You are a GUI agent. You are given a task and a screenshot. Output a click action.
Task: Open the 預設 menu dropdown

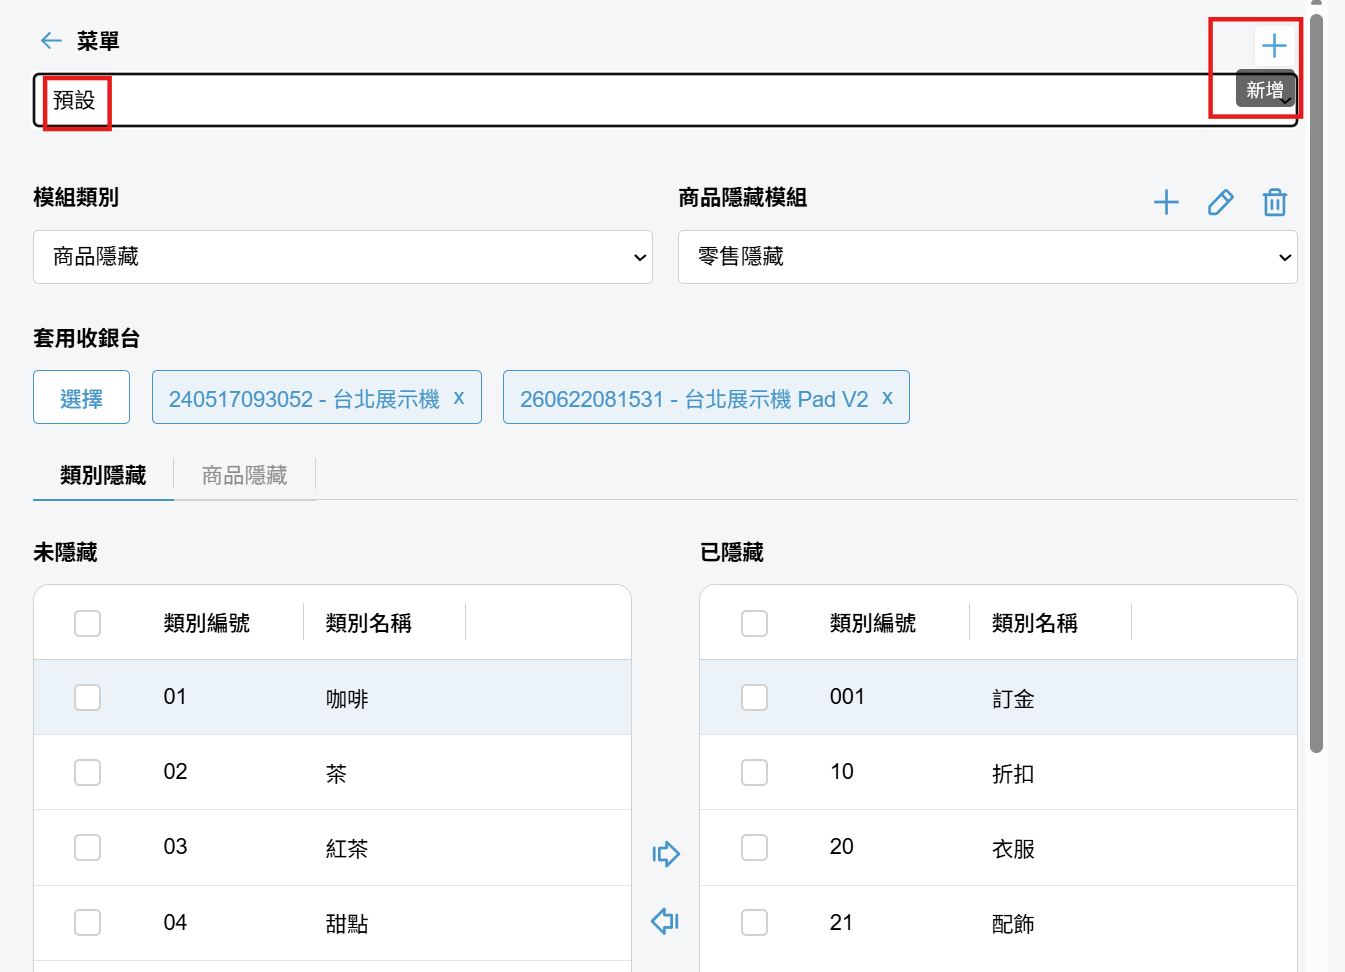coord(666,100)
